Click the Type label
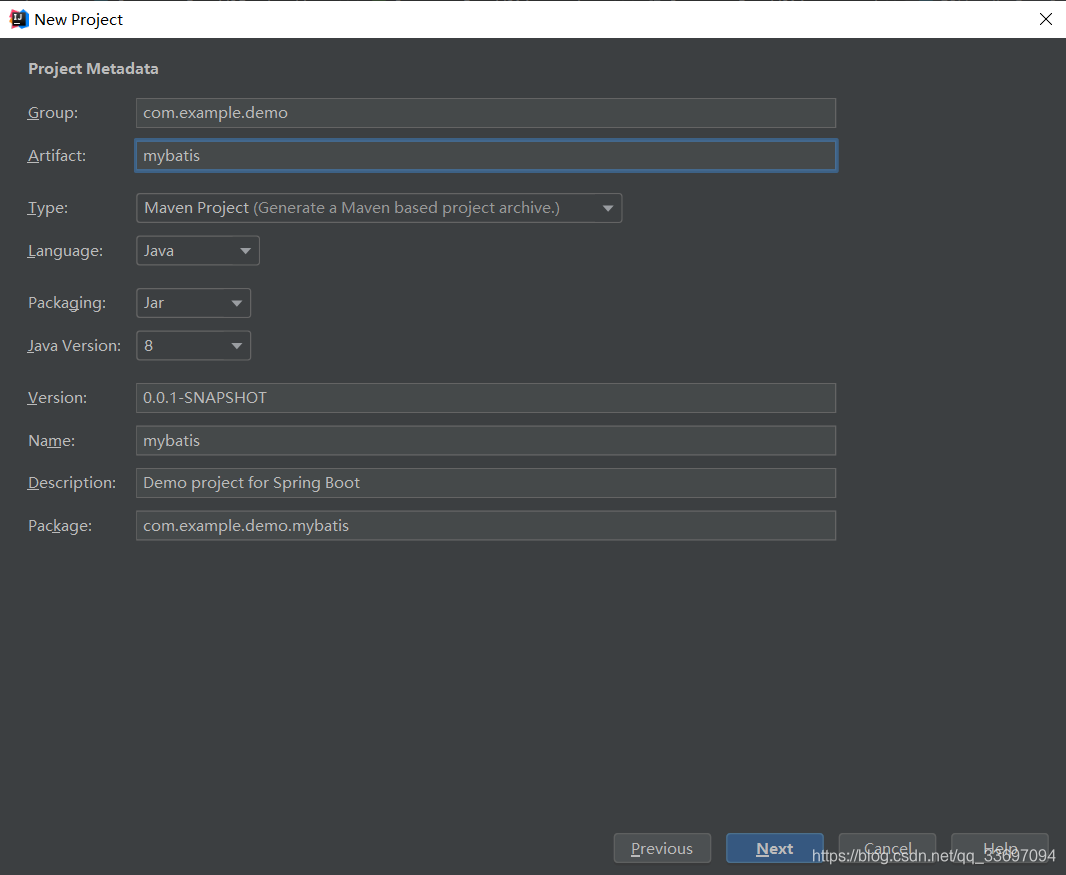This screenshot has width=1066, height=875. (48, 208)
